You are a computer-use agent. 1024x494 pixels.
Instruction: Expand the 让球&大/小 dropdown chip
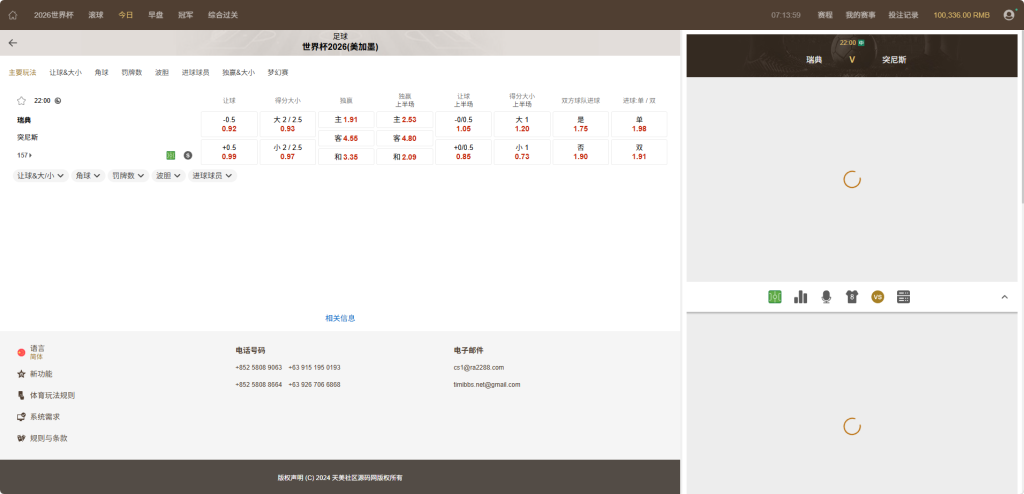[x=40, y=176]
